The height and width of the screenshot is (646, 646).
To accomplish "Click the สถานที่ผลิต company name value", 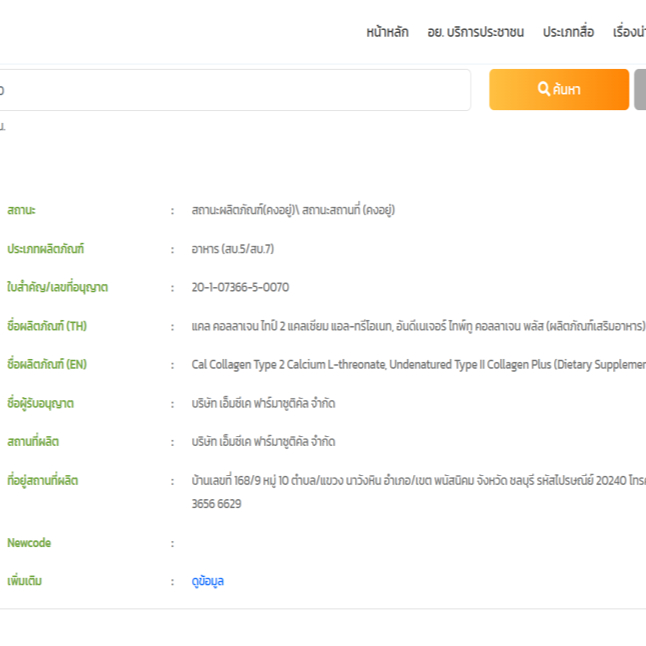I will (x=263, y=442).
